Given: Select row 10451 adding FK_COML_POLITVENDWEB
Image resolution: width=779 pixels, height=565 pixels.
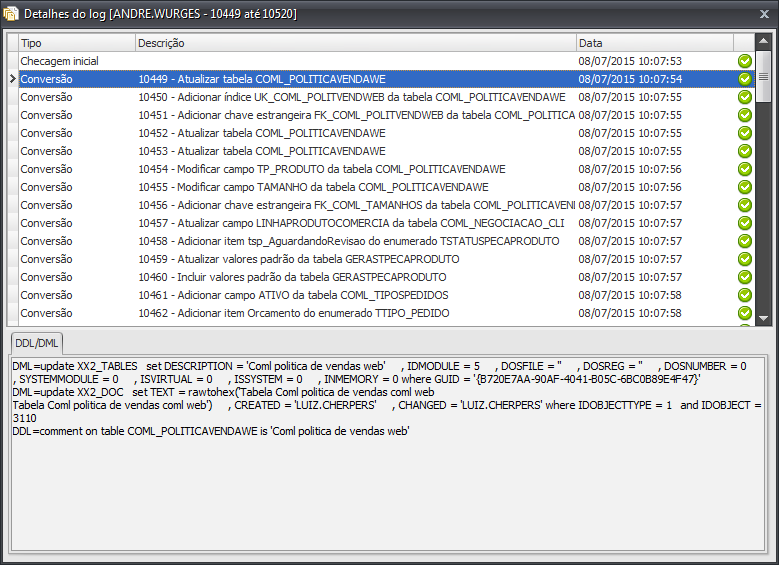Looking at the screenshot, I should 356,115.
